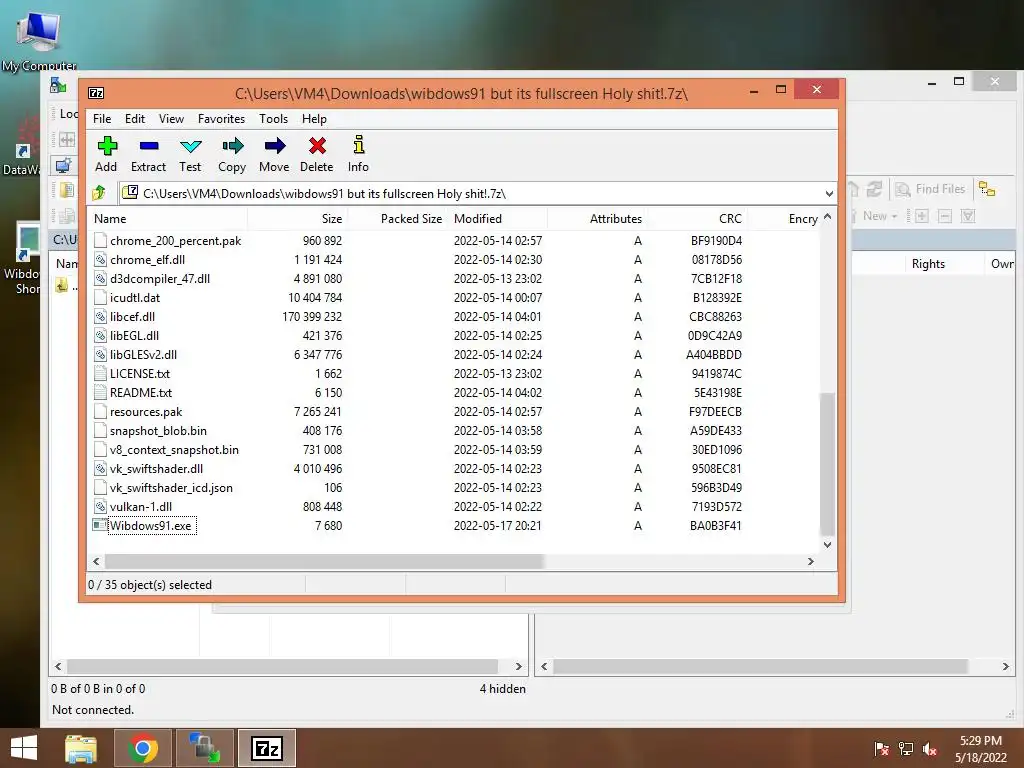
Task: Open the Help menu
Action: (314, 119)
